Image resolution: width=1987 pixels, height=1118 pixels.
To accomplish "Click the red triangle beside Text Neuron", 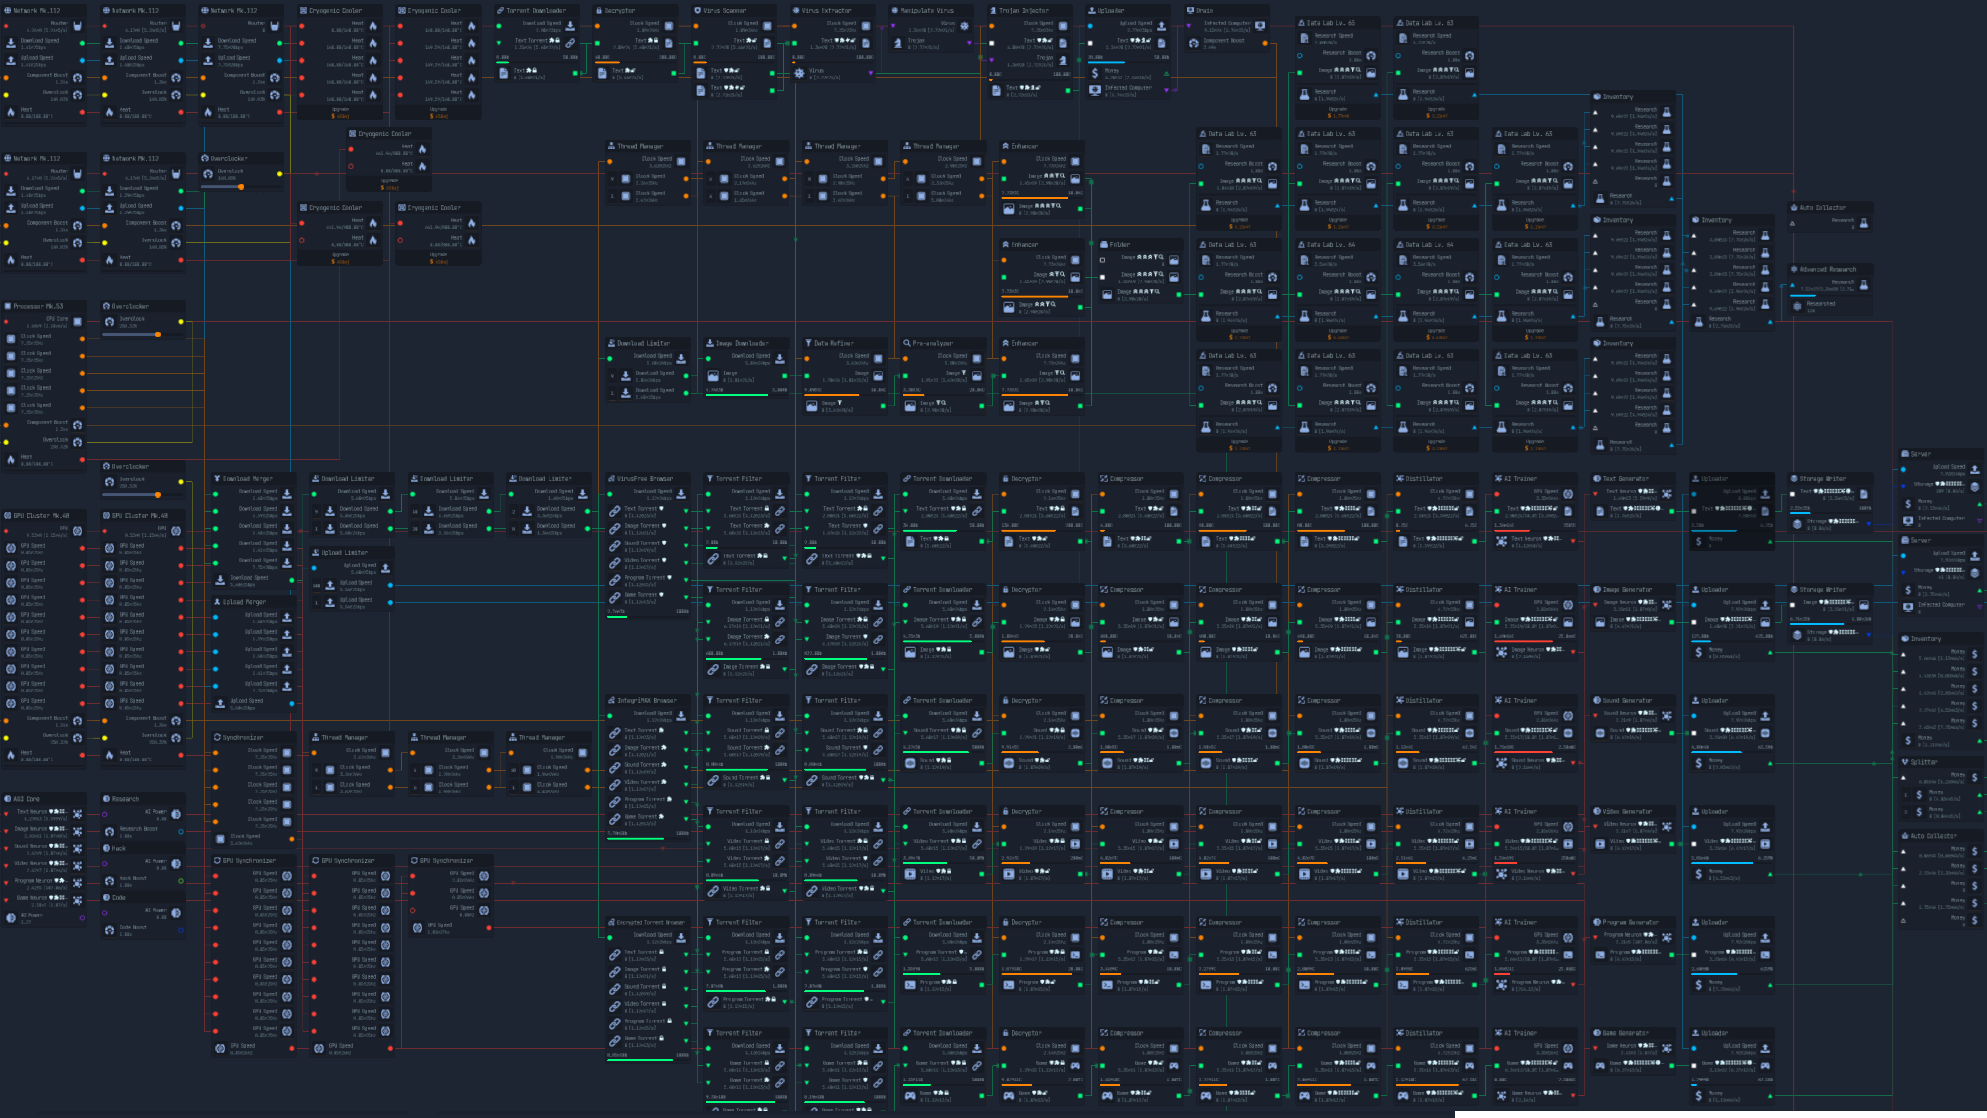I will [7, 813].
